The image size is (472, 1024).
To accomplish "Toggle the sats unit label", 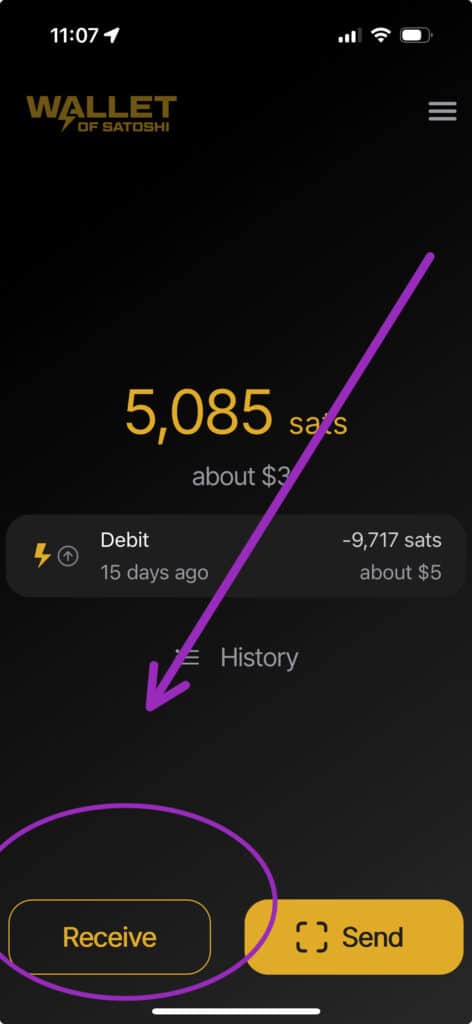I will tap(318, 423).
